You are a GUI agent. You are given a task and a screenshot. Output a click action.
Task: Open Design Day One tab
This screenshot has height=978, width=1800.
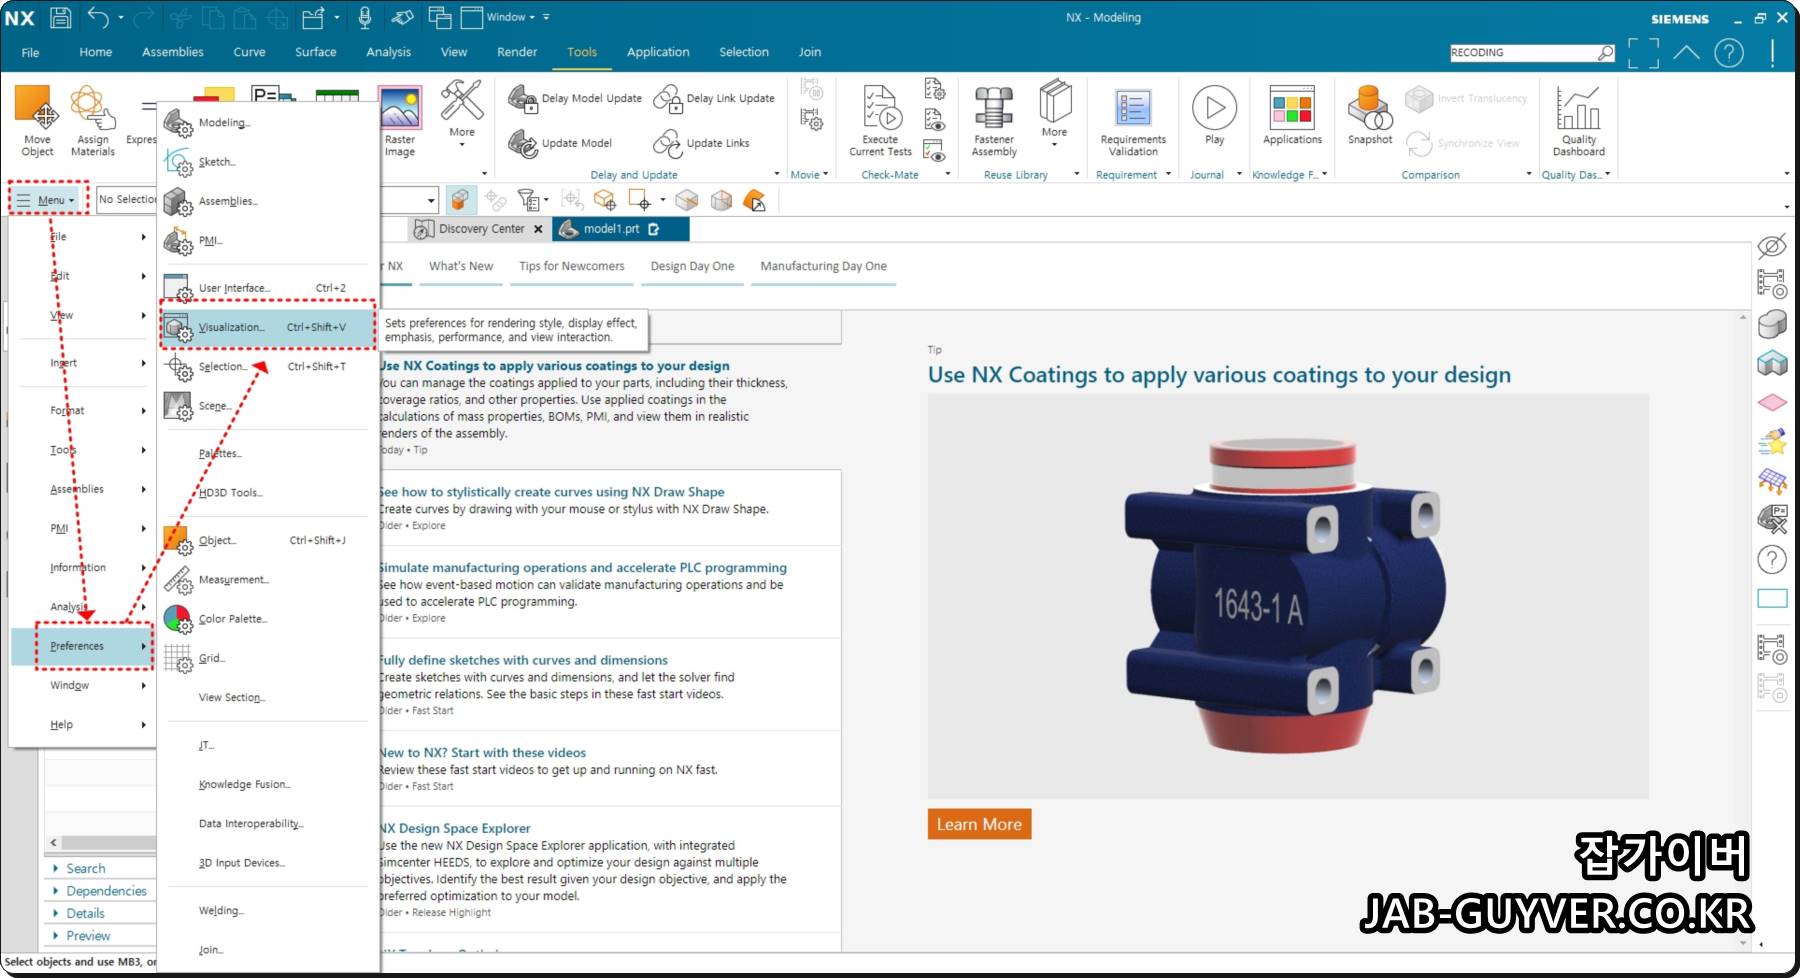click(x=692, y=266)
